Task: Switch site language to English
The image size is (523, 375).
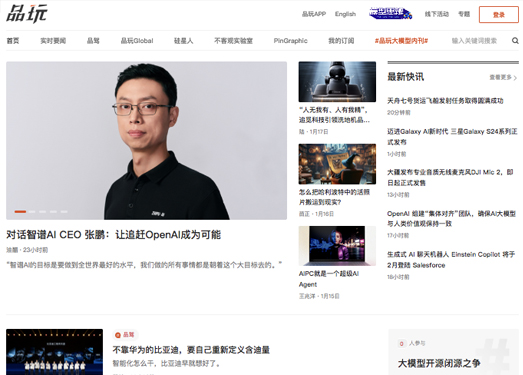Action: [x=345, y=14]
